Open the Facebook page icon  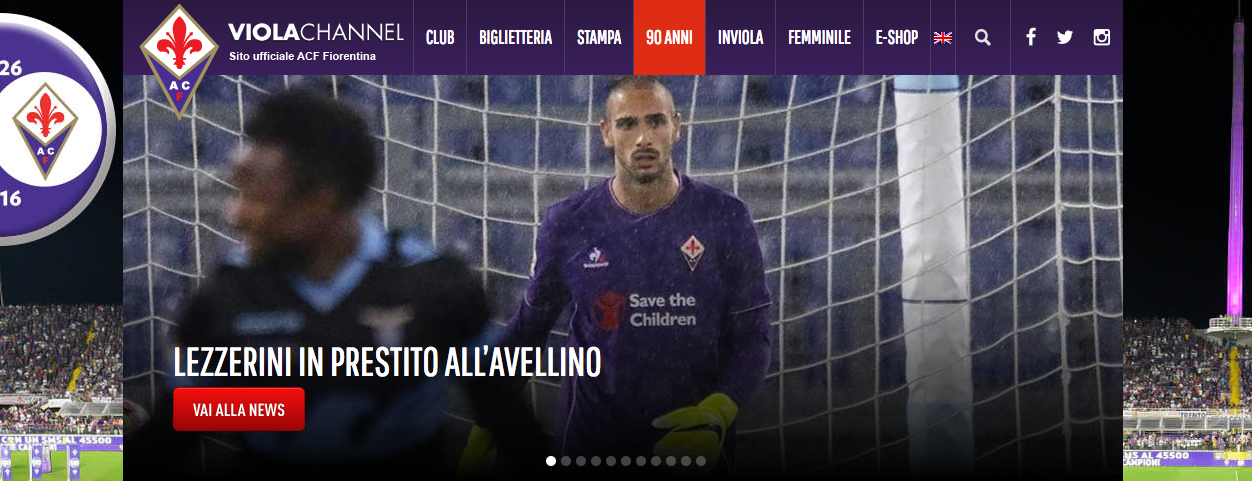tap(1031, 37)
